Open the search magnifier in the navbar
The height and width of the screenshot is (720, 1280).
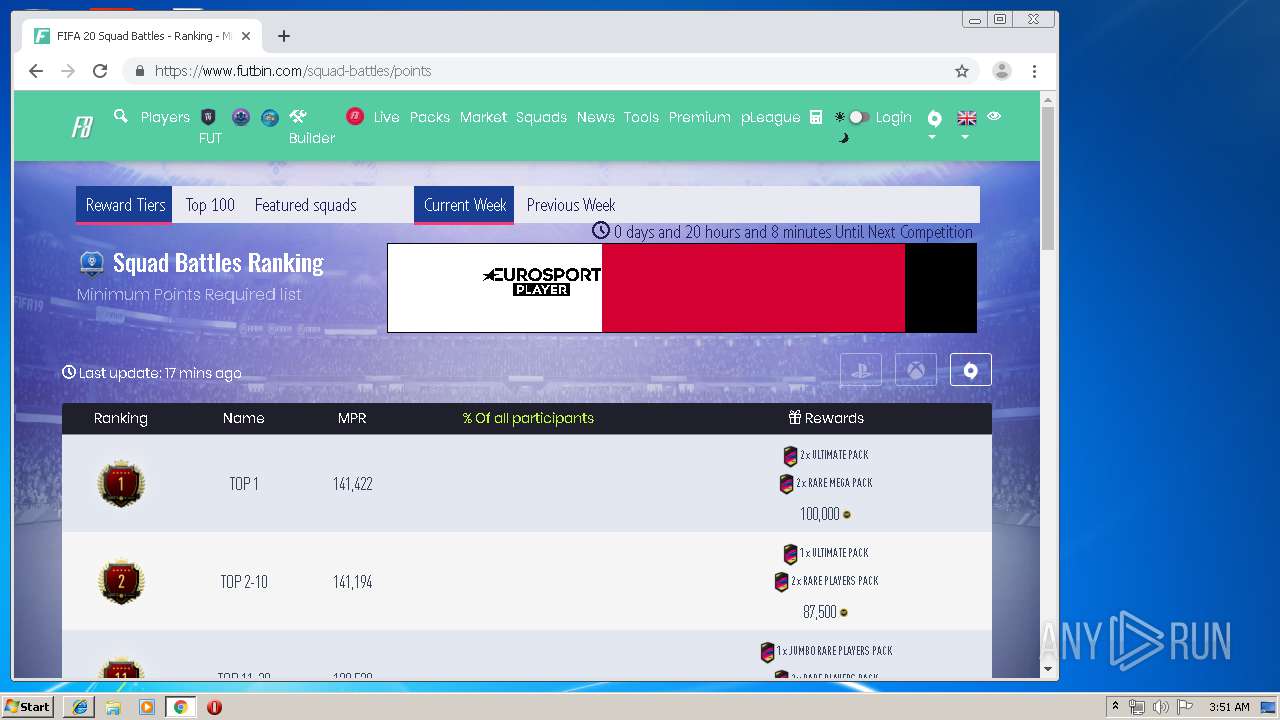pos(121,116)
